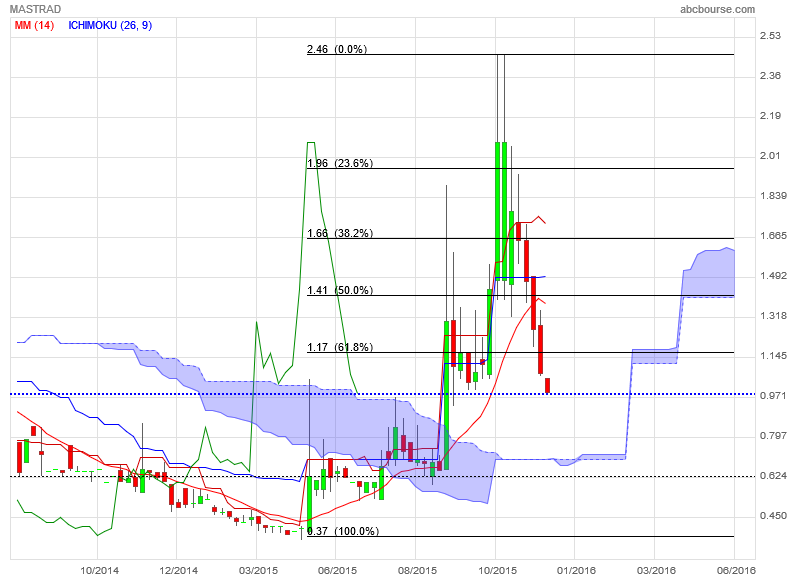The height and width of the screenshot is (580, 800).
Task: Click the 06/2015 date label
Action: [x=337, y=570]
